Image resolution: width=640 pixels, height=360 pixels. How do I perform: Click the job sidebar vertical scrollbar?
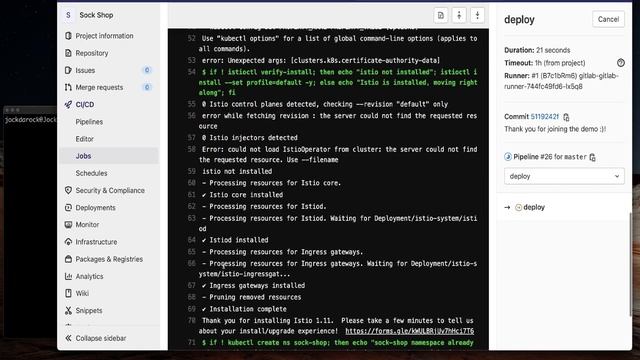[x=631, y=264]
